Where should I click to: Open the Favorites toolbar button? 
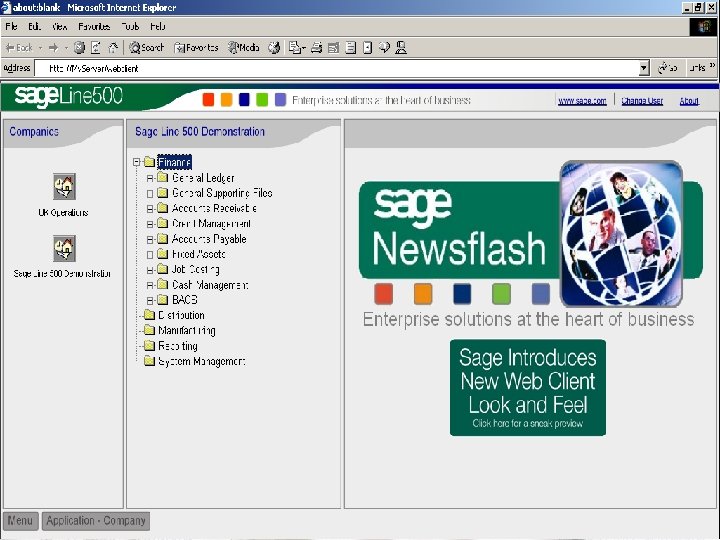pyautogui.click(x=196, y=47)
